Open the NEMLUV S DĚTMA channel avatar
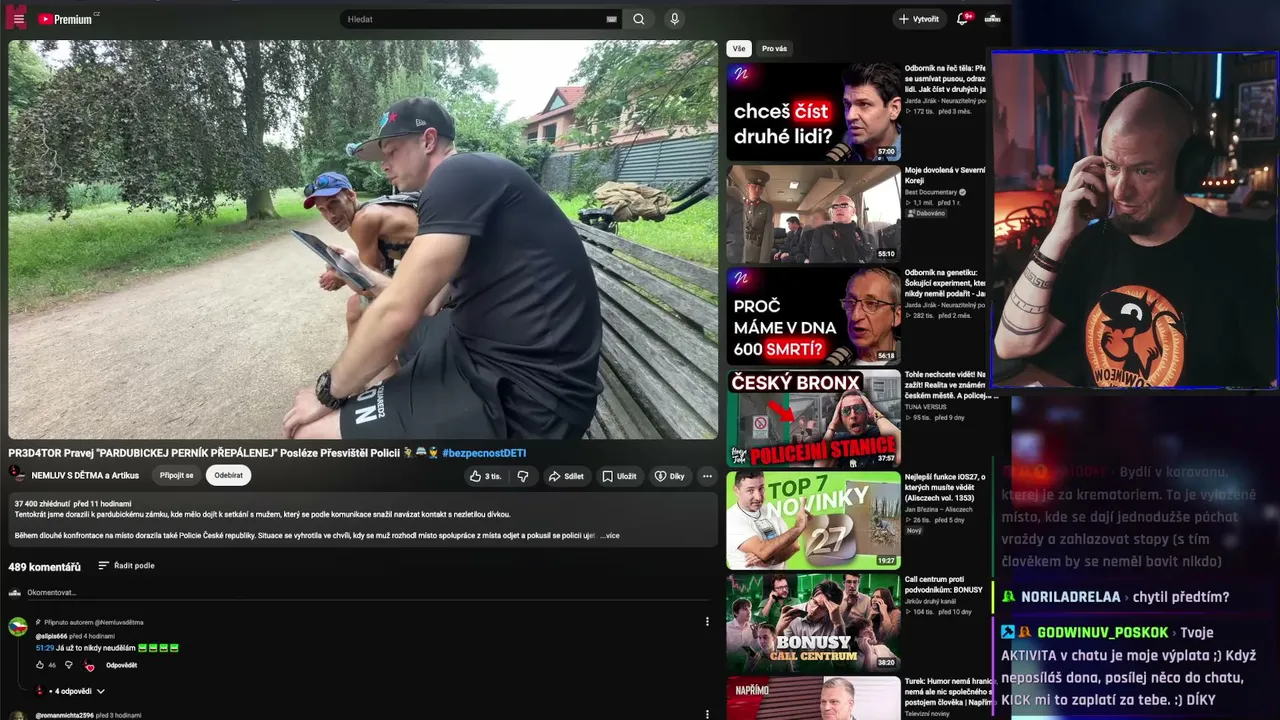The image size is (1280, 720). (x=17, y=474)
